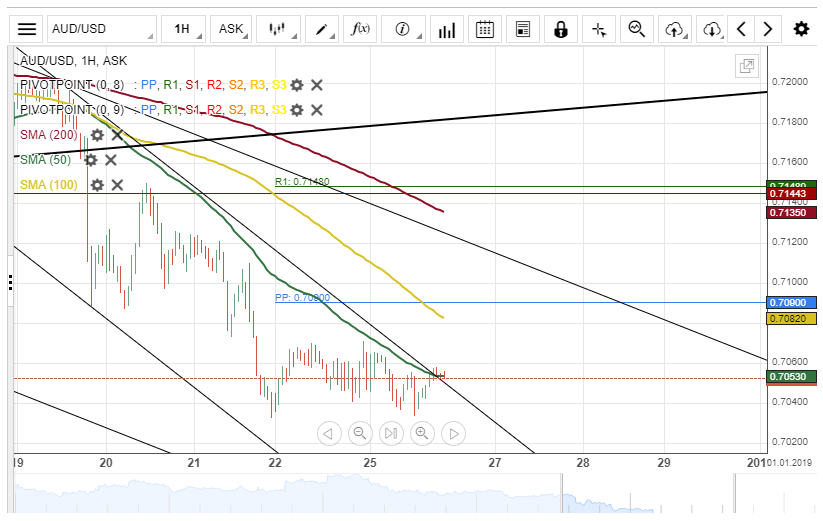
Task: Click the 0.71350 SMA 200 price tag
Action: (792, 212)
